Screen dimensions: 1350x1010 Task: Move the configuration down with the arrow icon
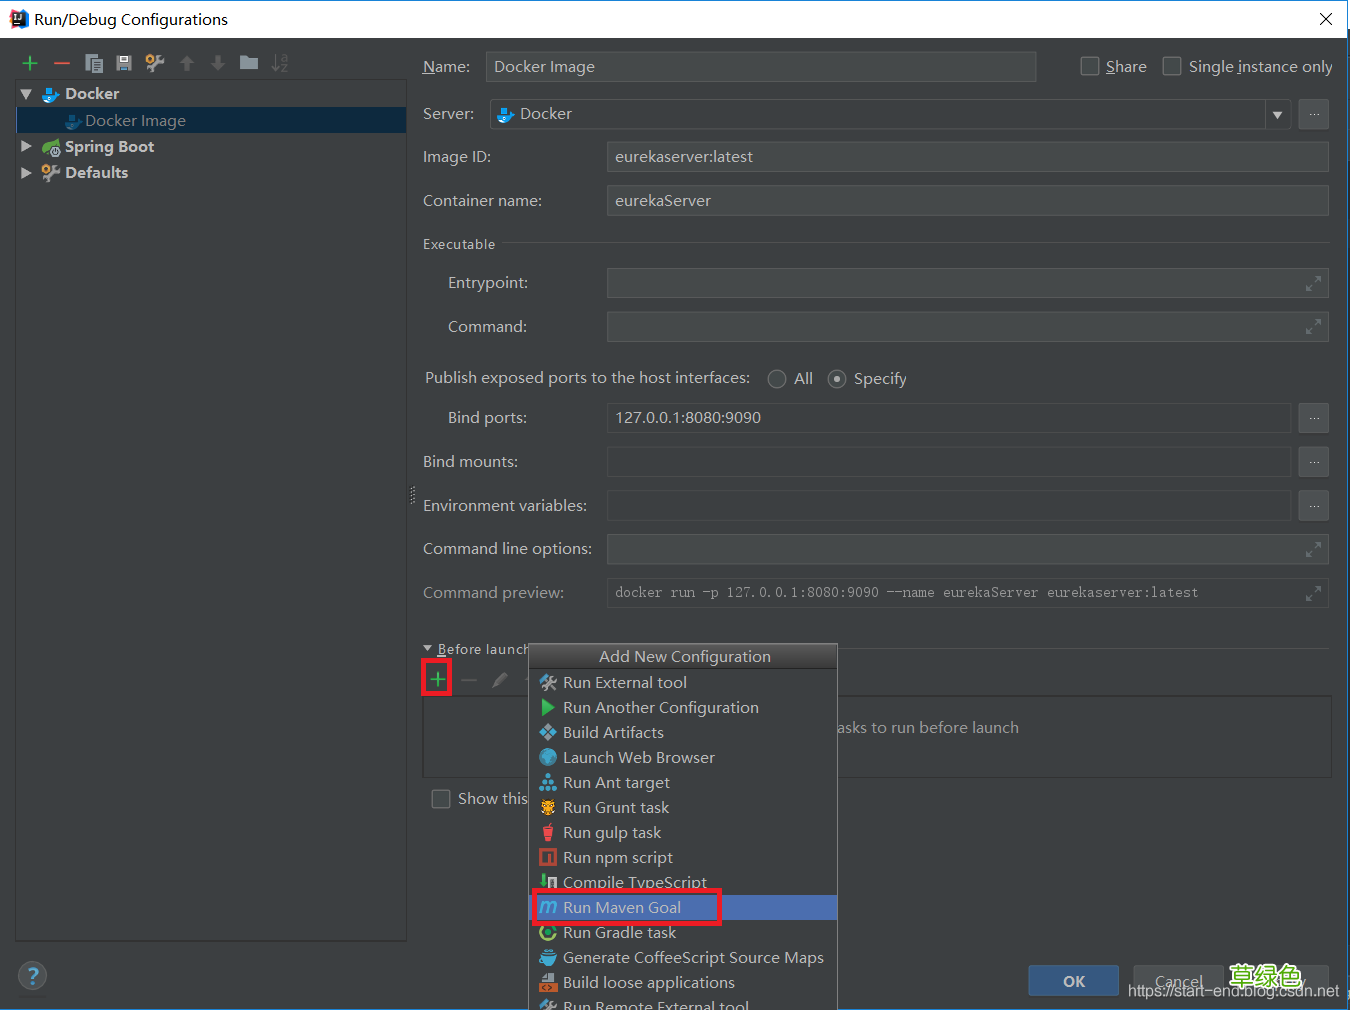pyautogui.click(x=218, y=63)
